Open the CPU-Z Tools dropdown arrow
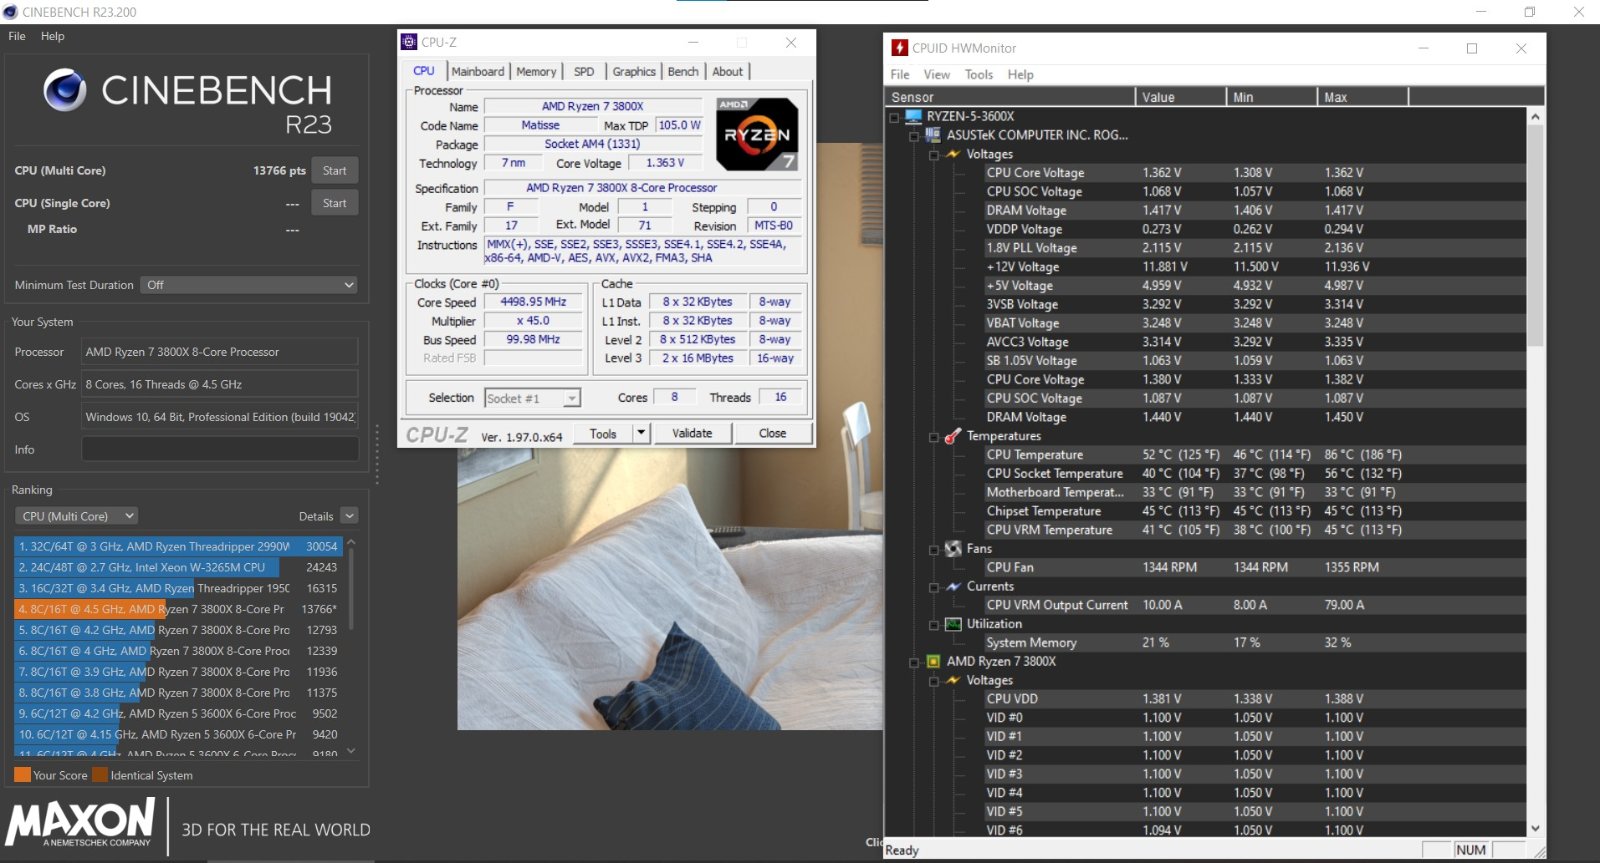 pyautogui.click(x=642, y=433)
